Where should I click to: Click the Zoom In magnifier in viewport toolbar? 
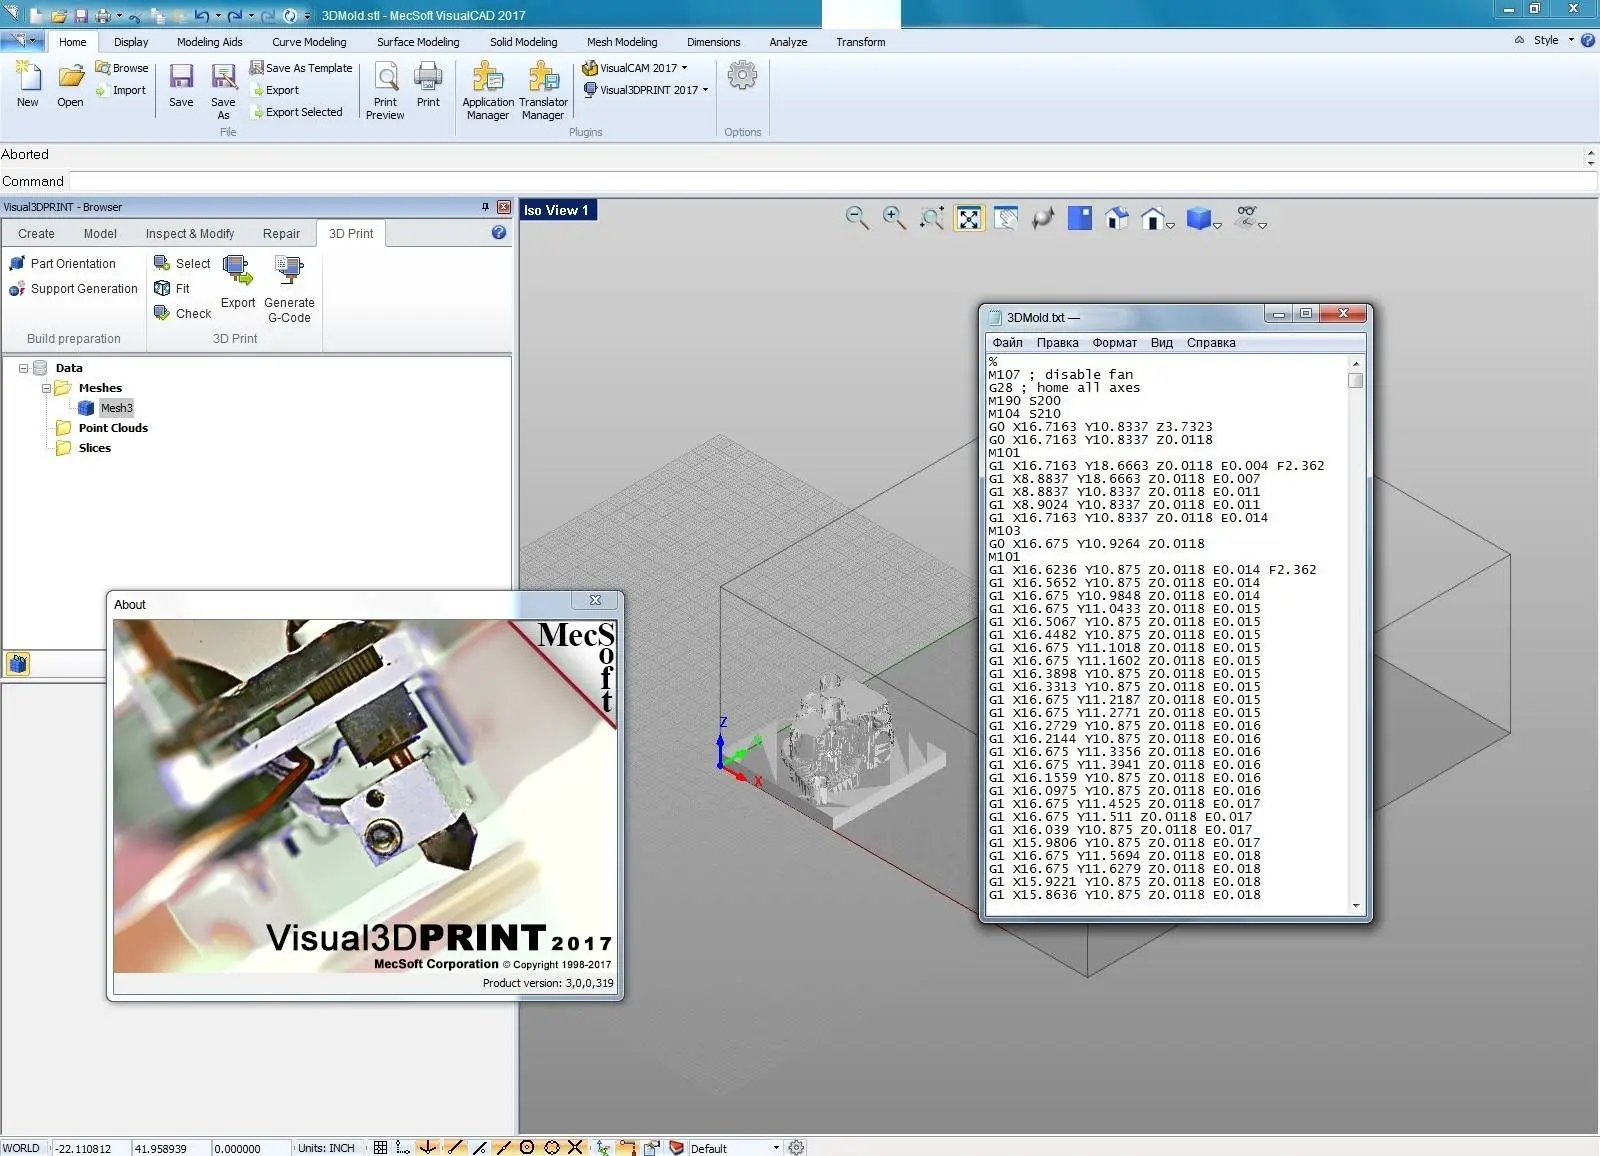tap(894, 218)
